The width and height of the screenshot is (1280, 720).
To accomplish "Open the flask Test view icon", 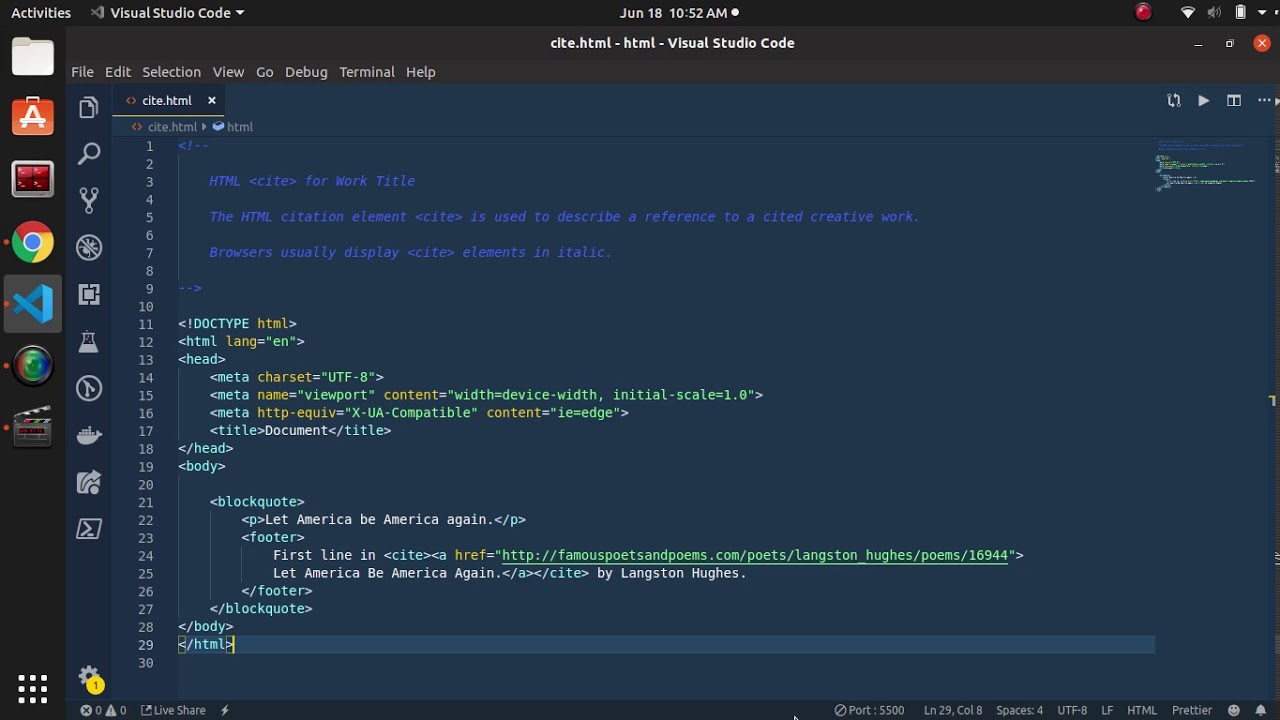I will [89, 341].
